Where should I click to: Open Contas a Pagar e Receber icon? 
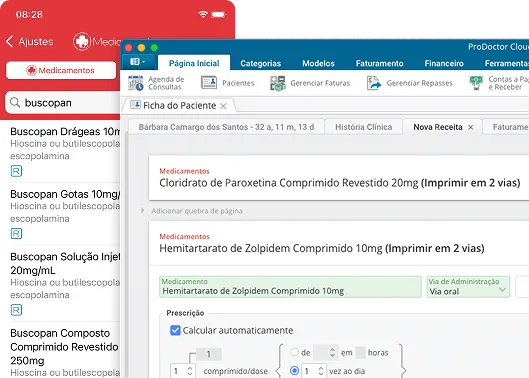point(476,83)
